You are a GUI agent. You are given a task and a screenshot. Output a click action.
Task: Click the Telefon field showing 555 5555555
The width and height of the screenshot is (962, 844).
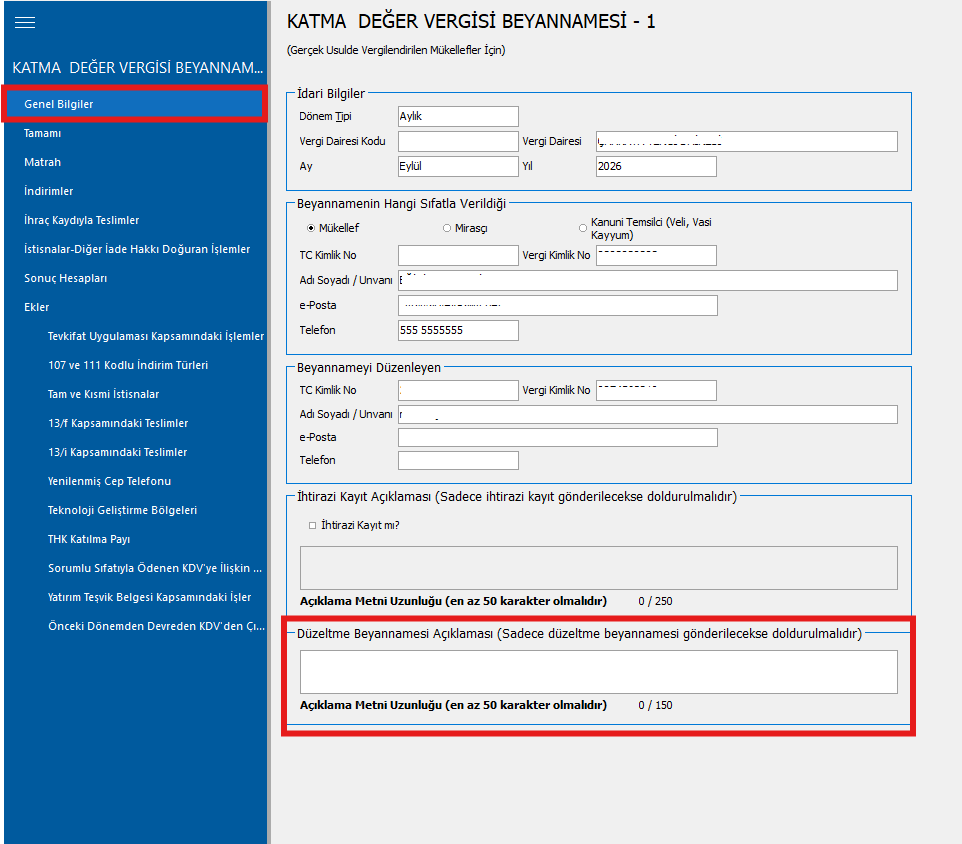point(458,330)
